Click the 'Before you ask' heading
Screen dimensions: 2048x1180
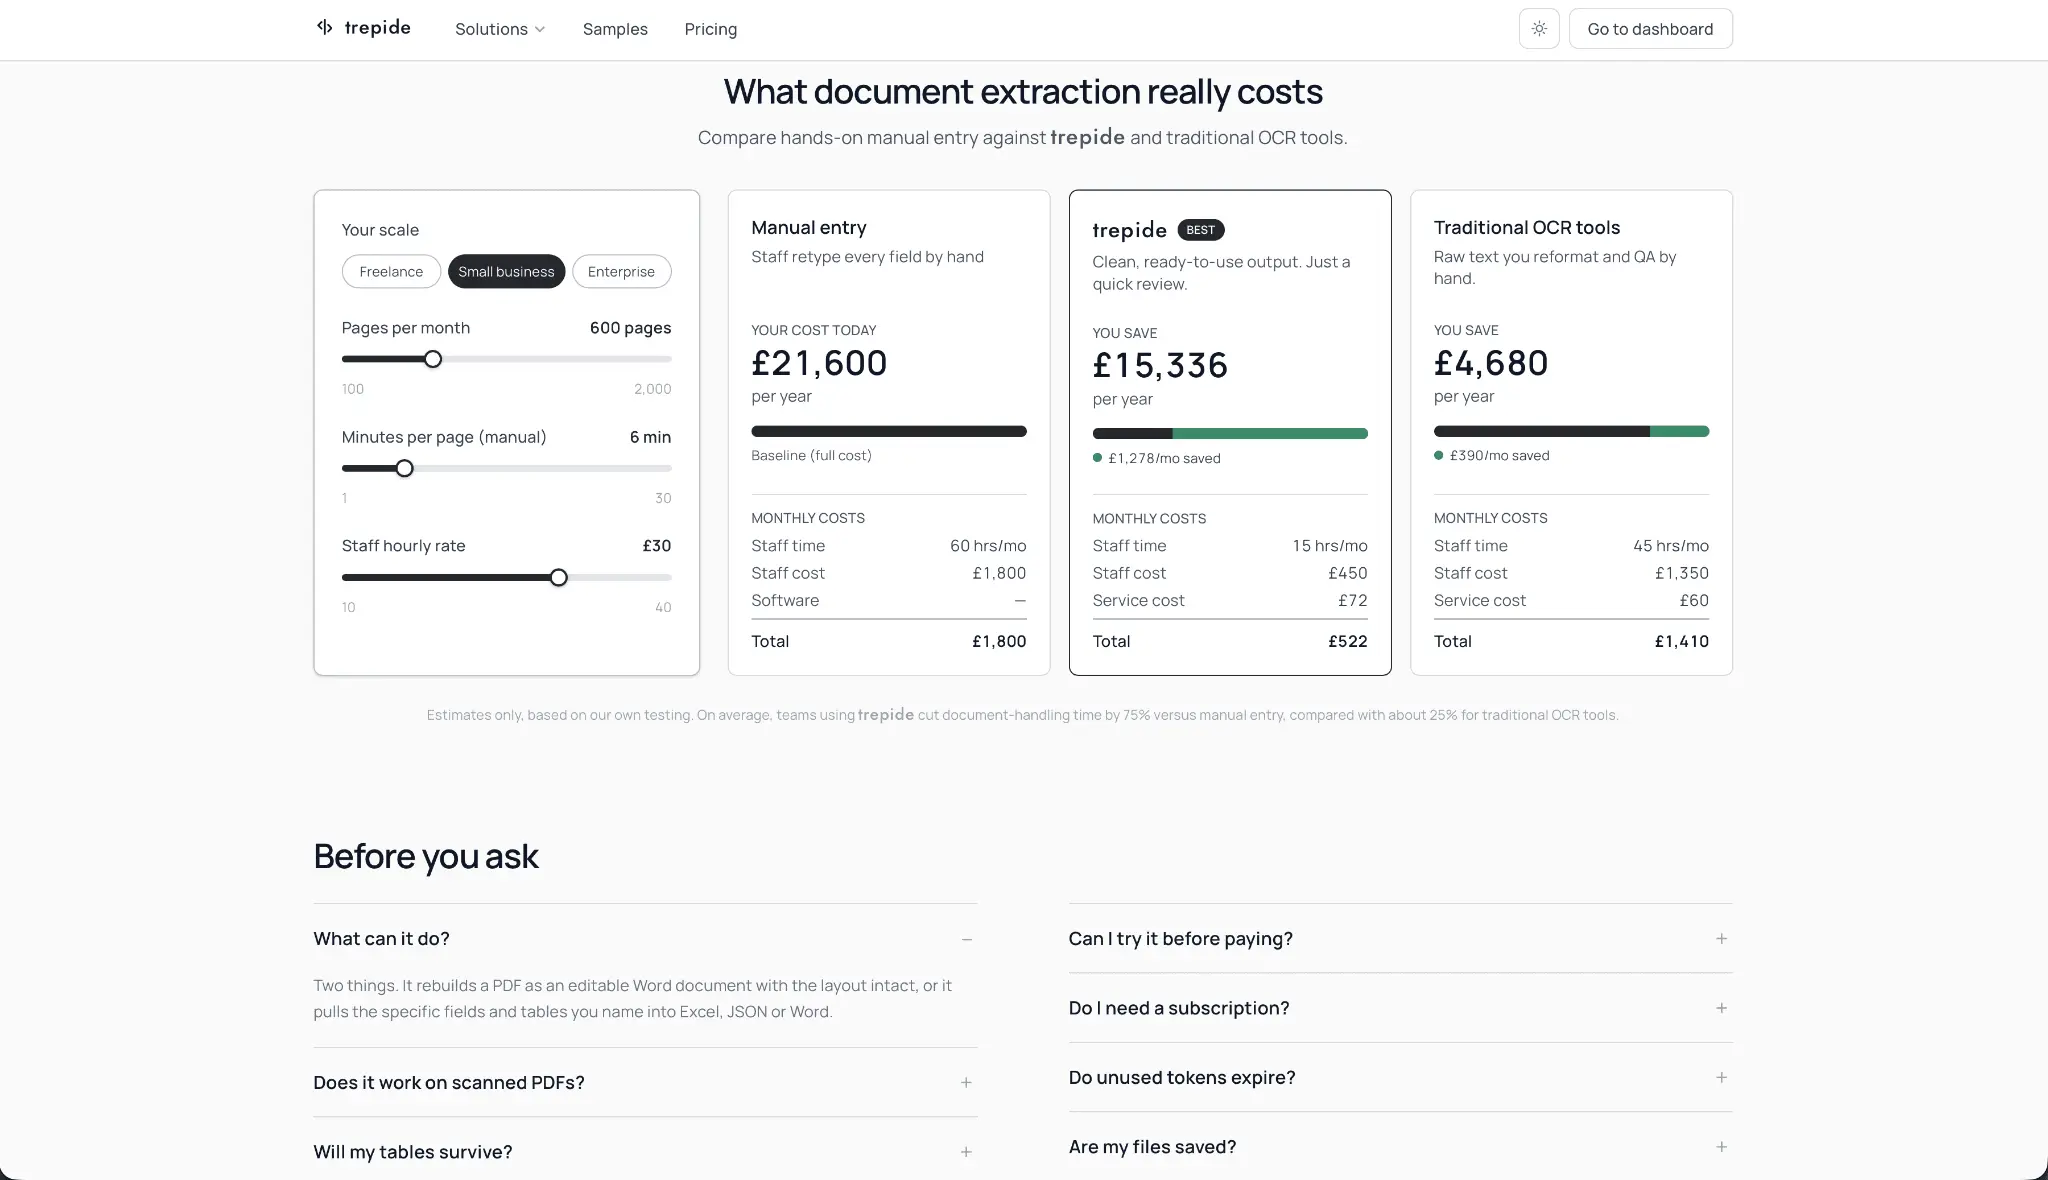[x=426, y=857]
